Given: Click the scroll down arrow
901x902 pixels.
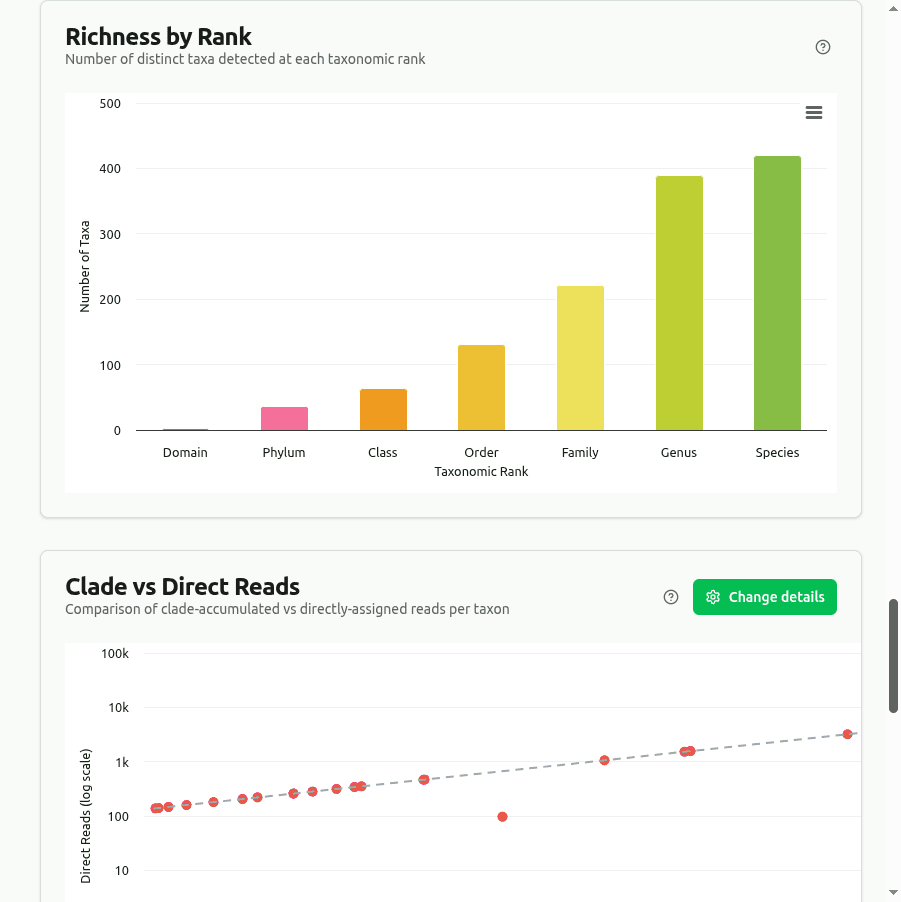Looking at the screenshot, I should click(893, 892).
